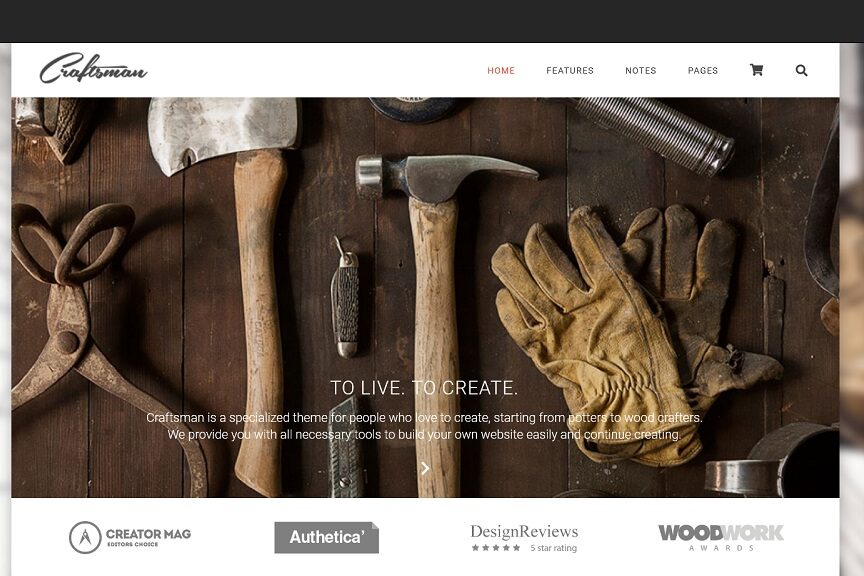Click the "To Live. To Create." headline

(424, 388)
